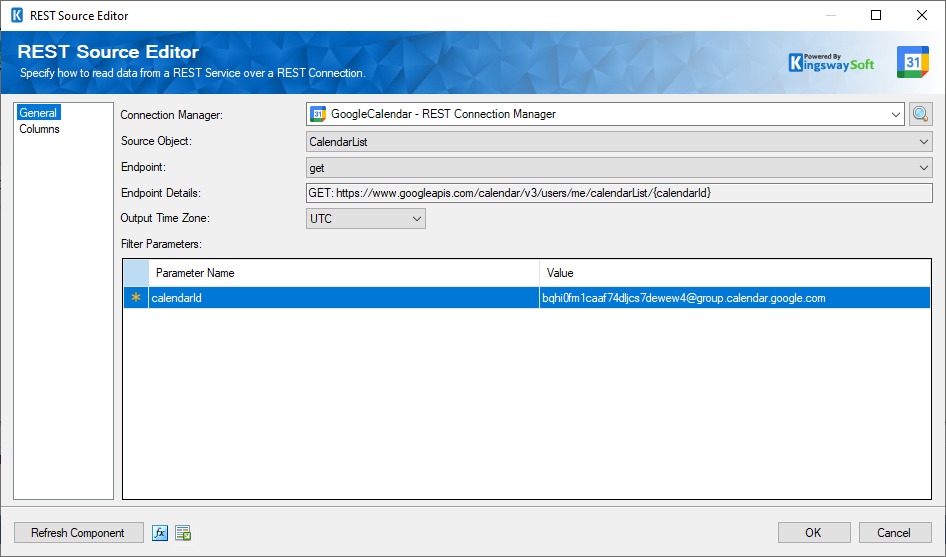Open the Output Time Zone UTC dropdown
Image resolution: width=946 pixels, height=557 pixels.
point(366,218)
